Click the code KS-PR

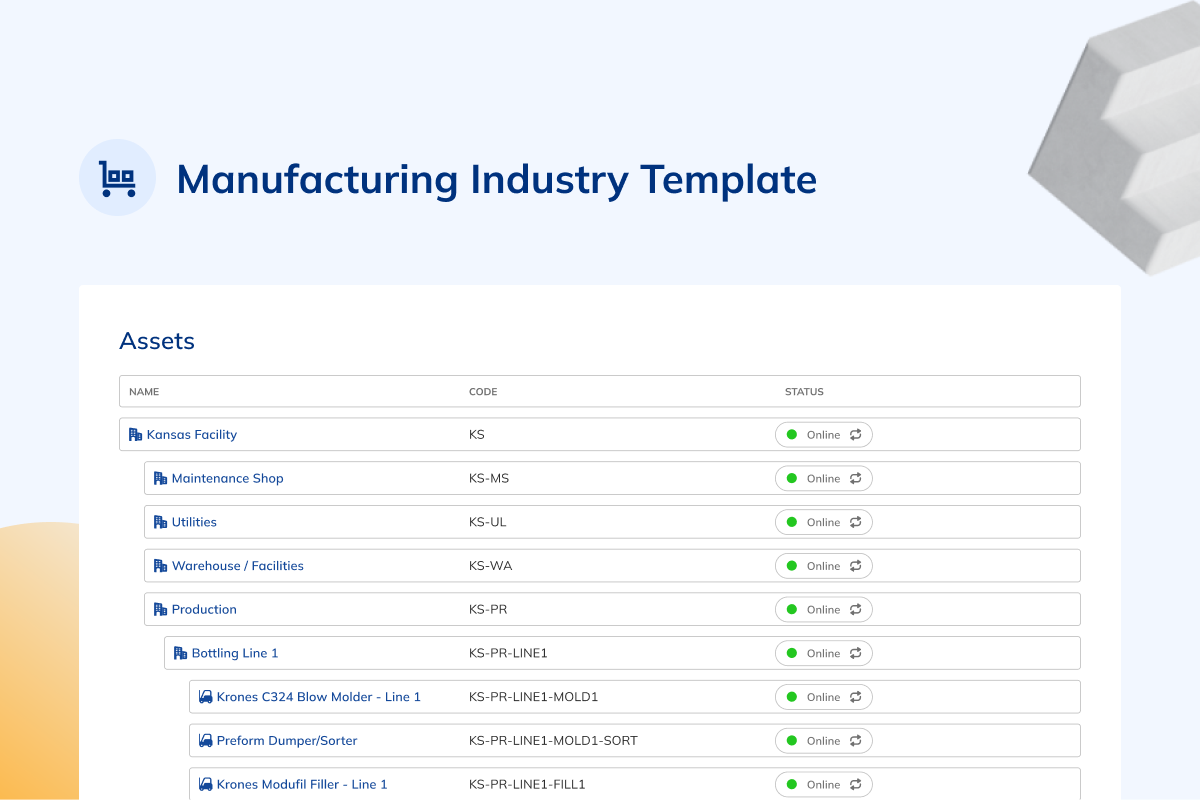click(488, 609)
